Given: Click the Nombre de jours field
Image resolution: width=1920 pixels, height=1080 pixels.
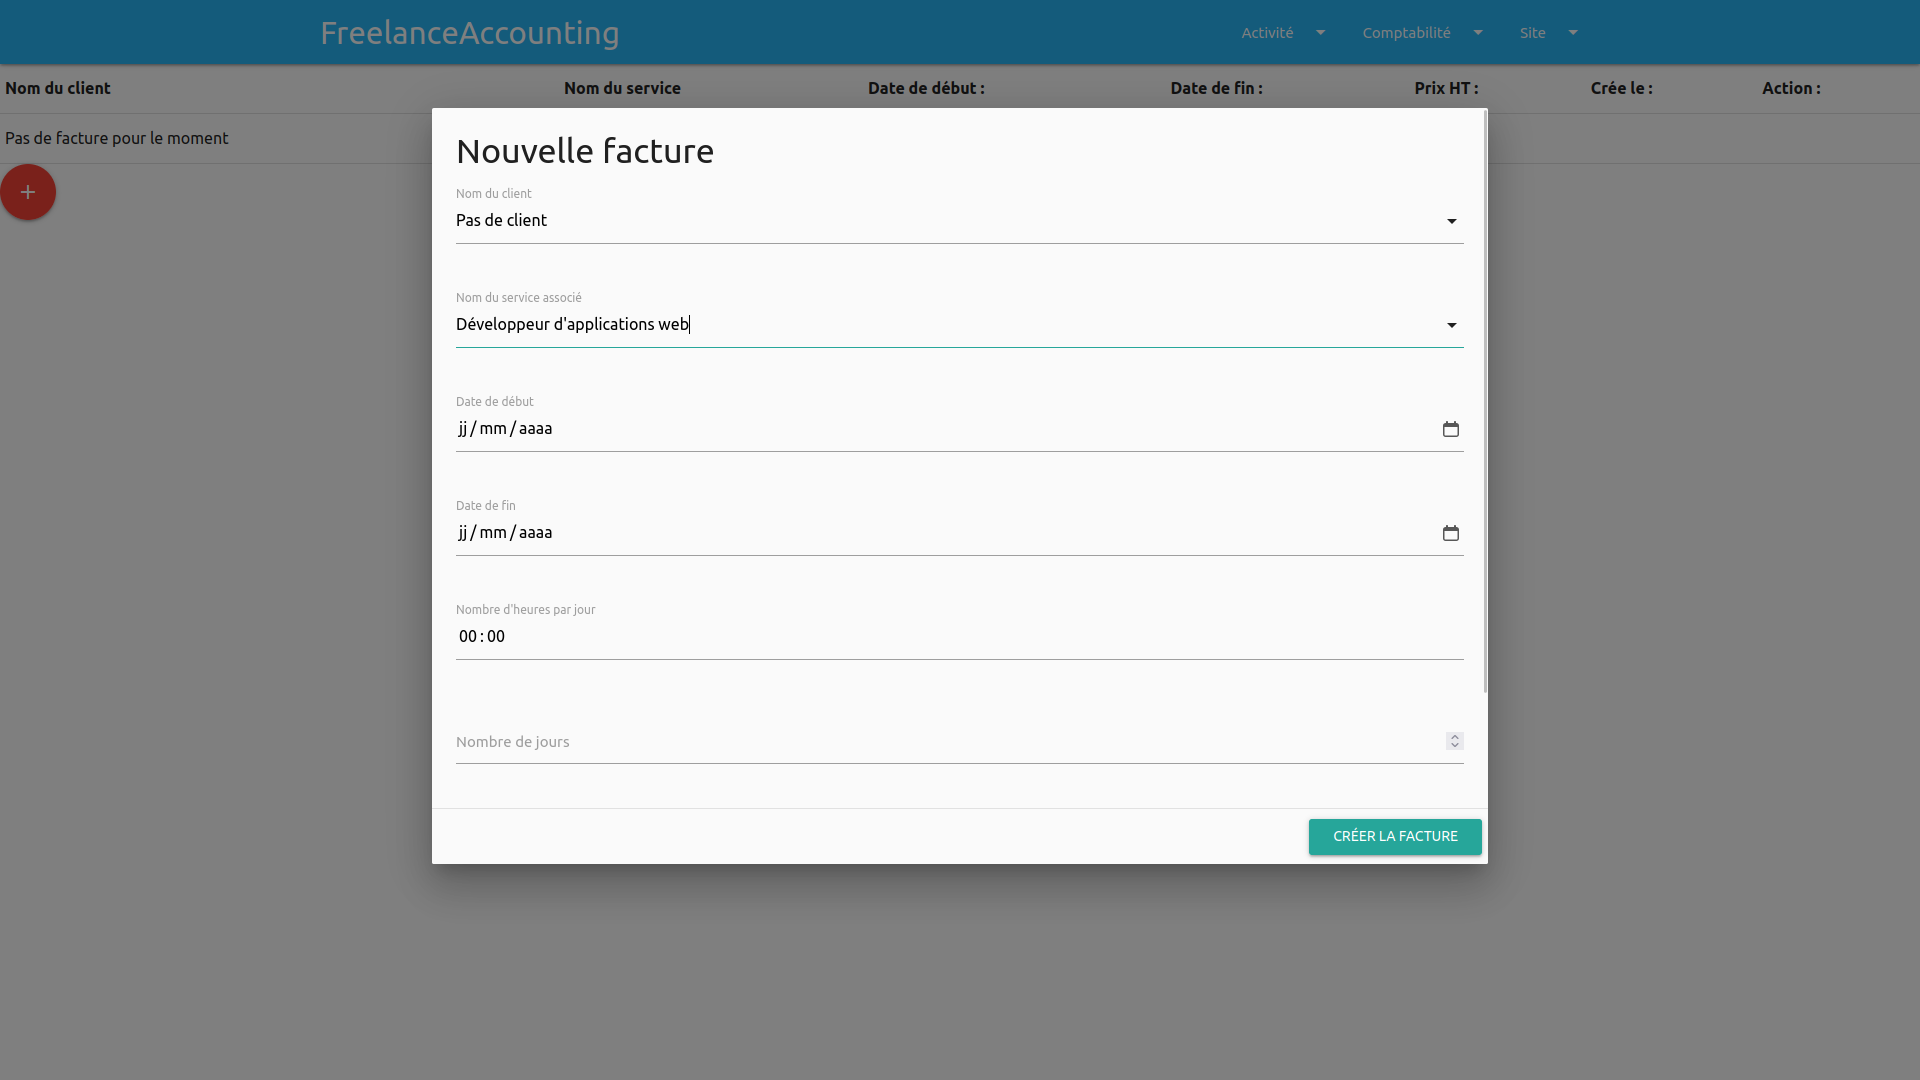Looking at the screenshot, I should 940,742.
